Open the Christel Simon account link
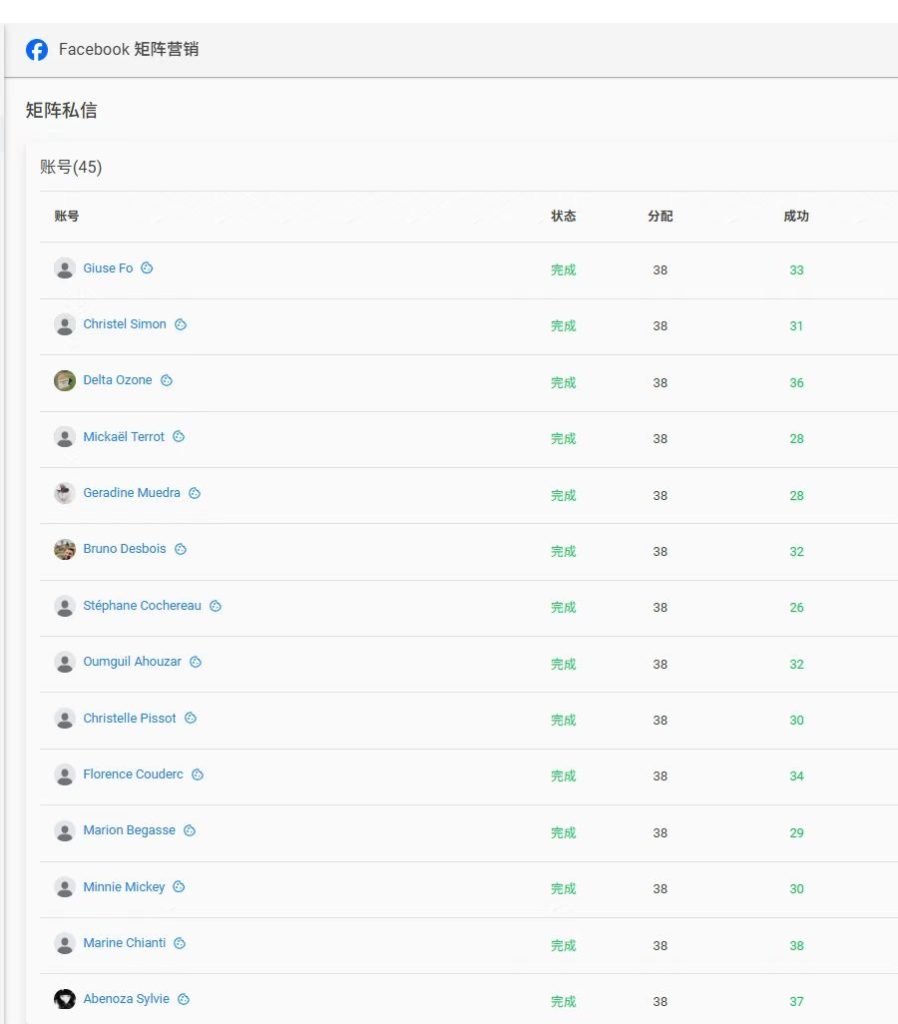898x1024 pixels. click(x=125, y=324)
